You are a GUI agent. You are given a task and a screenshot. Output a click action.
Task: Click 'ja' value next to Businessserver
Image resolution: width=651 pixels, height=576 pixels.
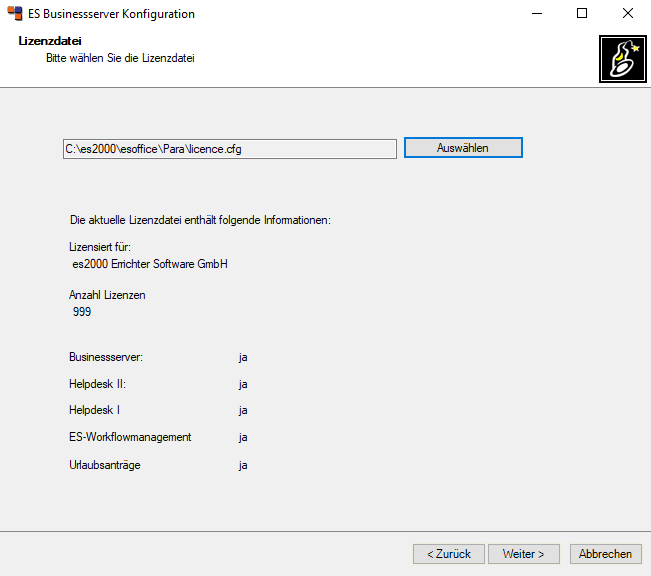click(243, 358)
